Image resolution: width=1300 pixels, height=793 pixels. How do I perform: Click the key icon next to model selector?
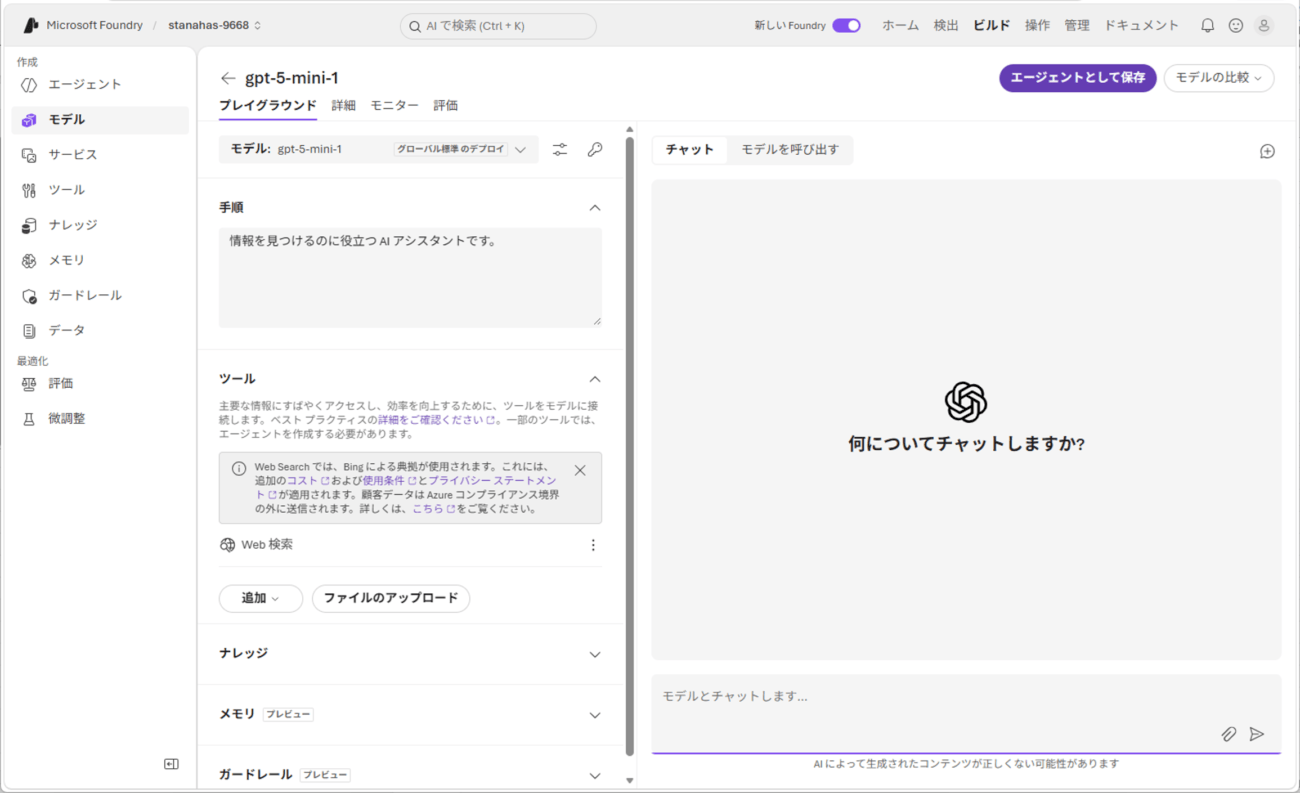point(595,150)
